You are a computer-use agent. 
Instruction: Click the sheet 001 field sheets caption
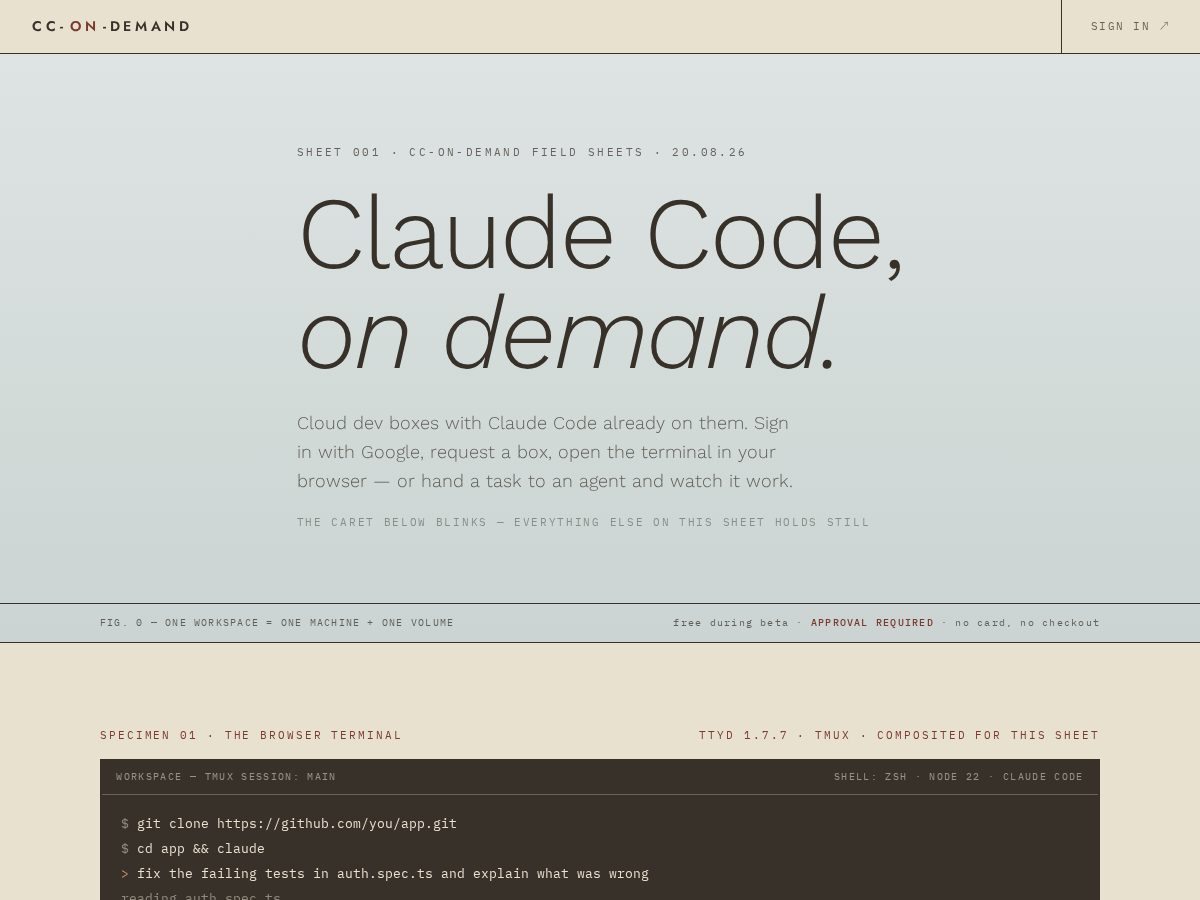click(521, 153)
